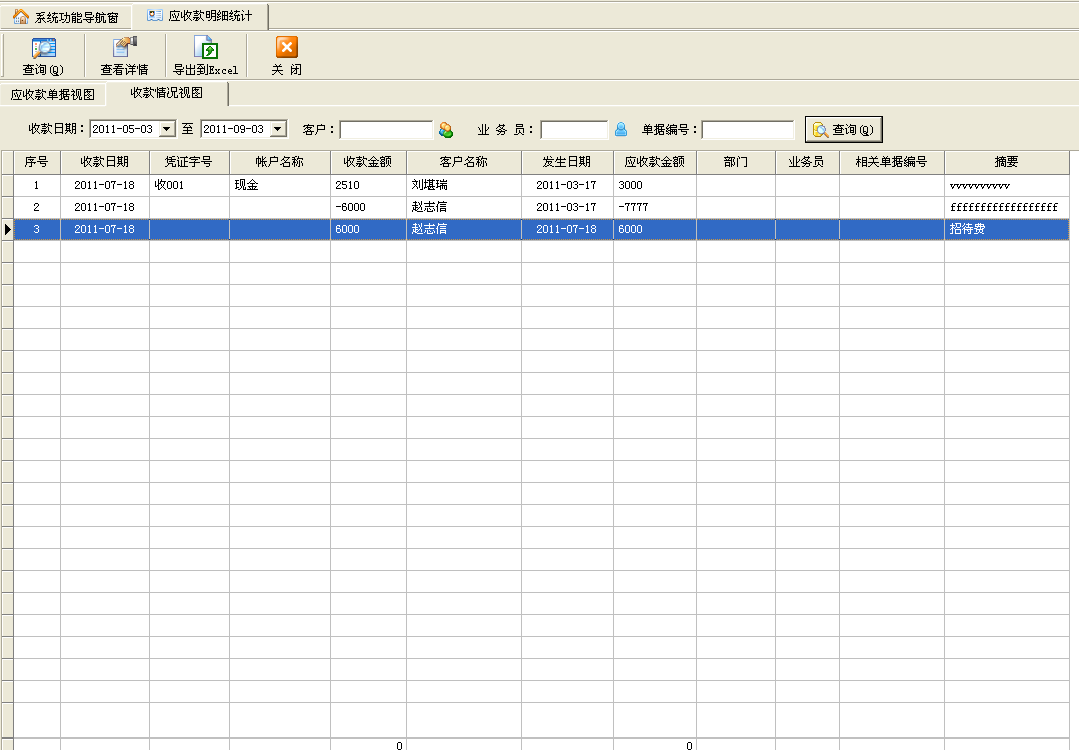Image resolution: width=1079 pixels, height=750 pixels.
Task: Click the 摘要 column header
Action: pyautogui.click(x=1006, y=162)
